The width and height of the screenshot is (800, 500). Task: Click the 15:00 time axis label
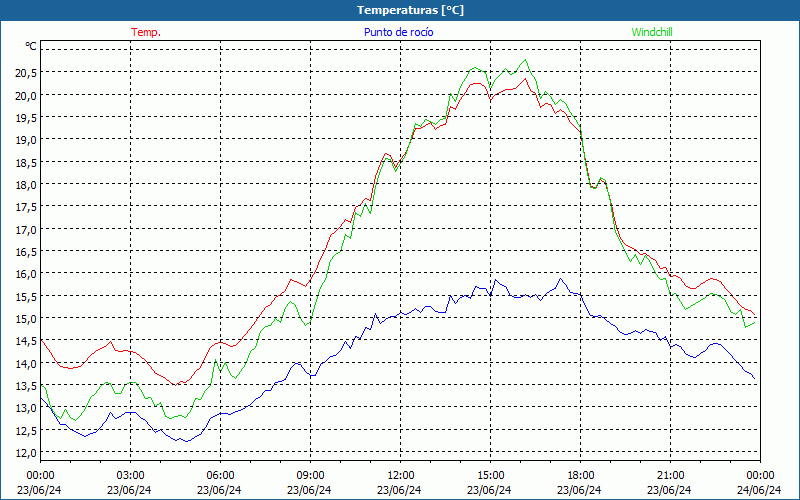pyautogui.click(x=490, y=475)
